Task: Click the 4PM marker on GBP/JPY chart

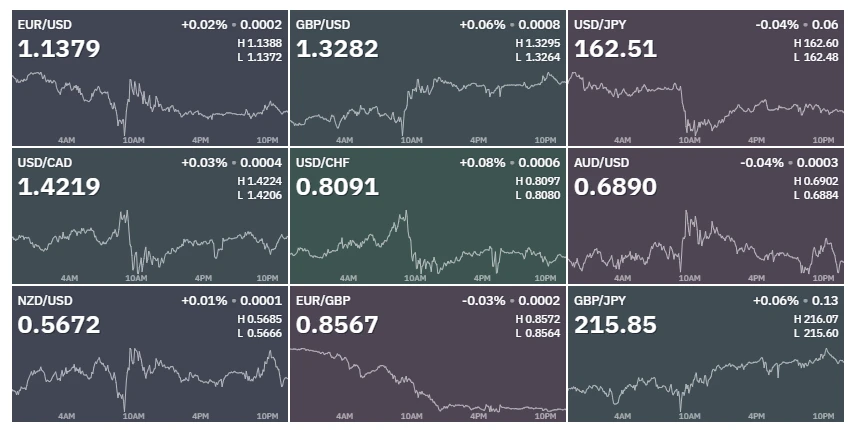Action: pyautogui.click(x=757, y=416)
